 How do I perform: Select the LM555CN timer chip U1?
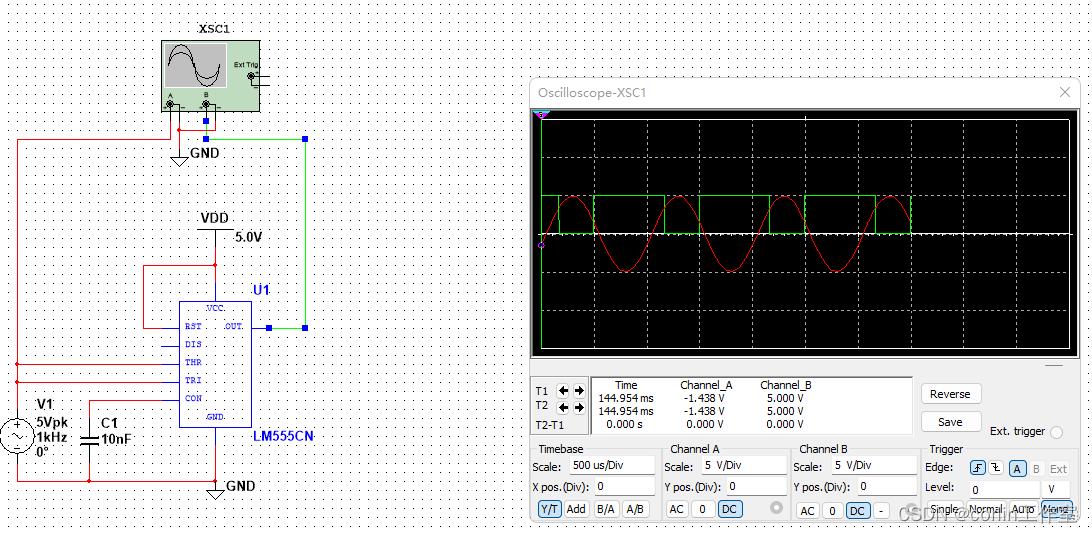tap(215, 364)
